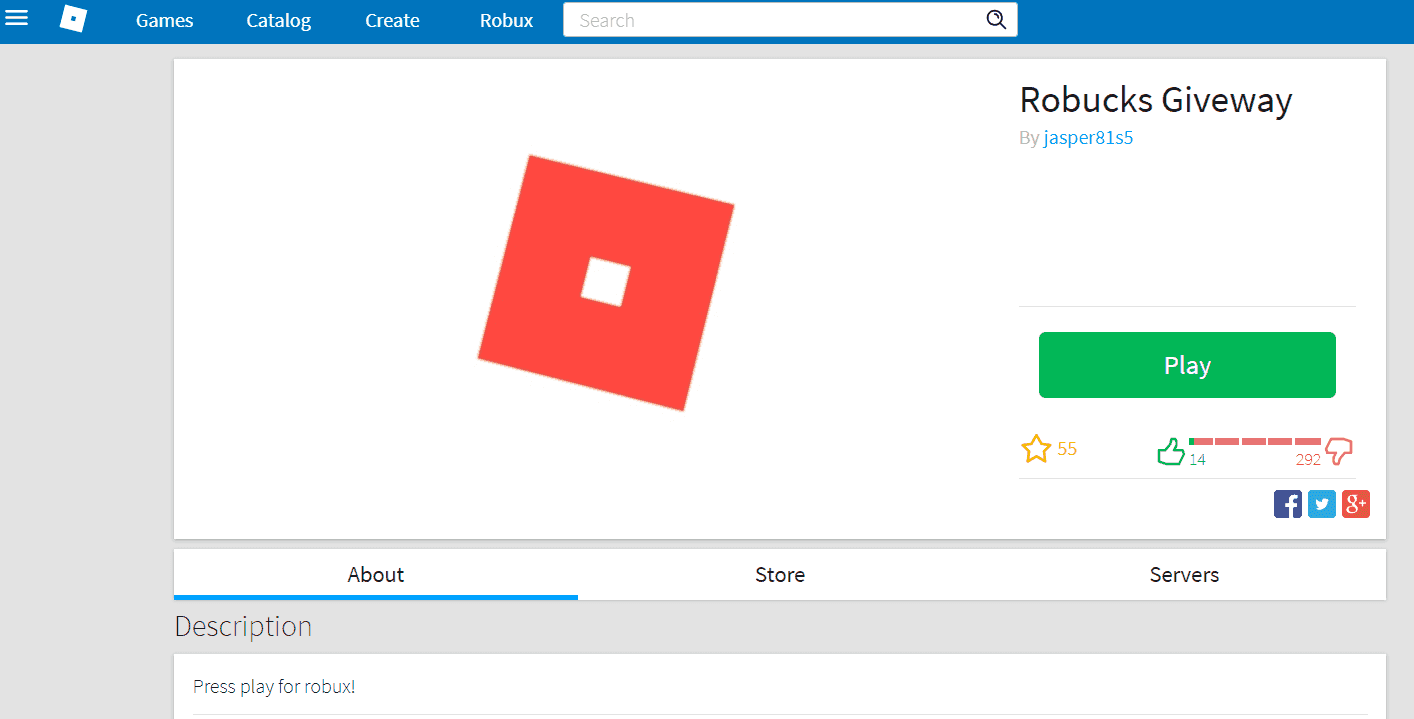Click the 14 likes count
The width and height of the screenshot is (1414, 719).
1197,460
